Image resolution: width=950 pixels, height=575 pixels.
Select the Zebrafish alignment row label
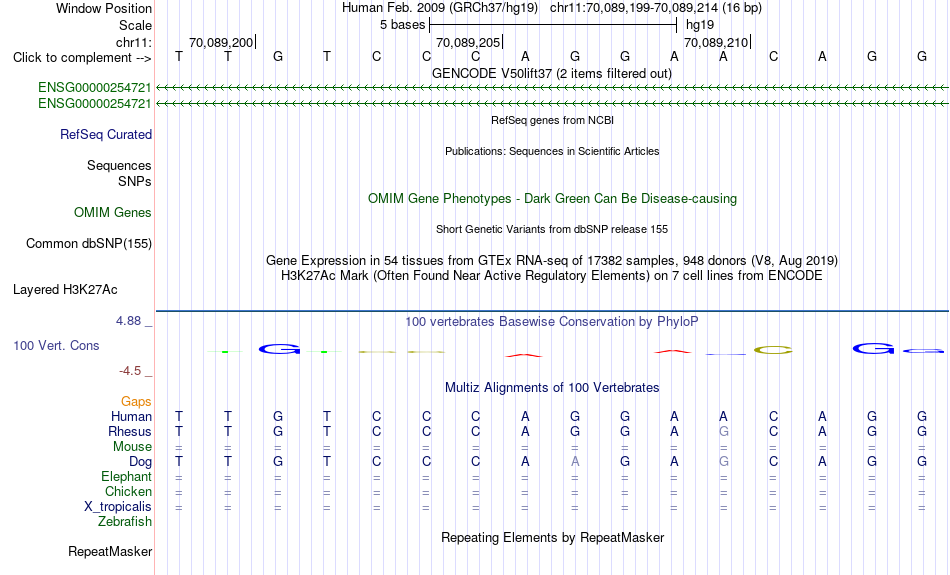(x=125, y=521)
